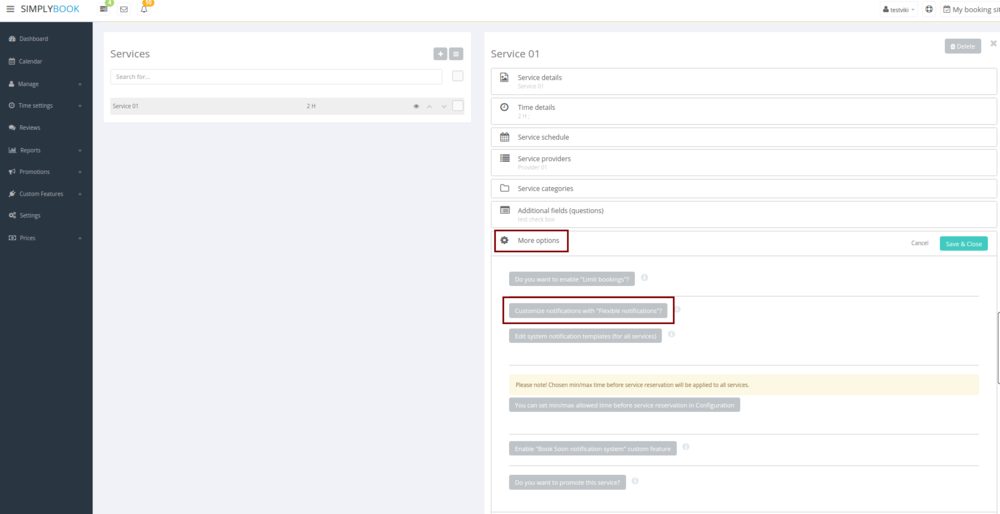Click the Cancel link

919,243
